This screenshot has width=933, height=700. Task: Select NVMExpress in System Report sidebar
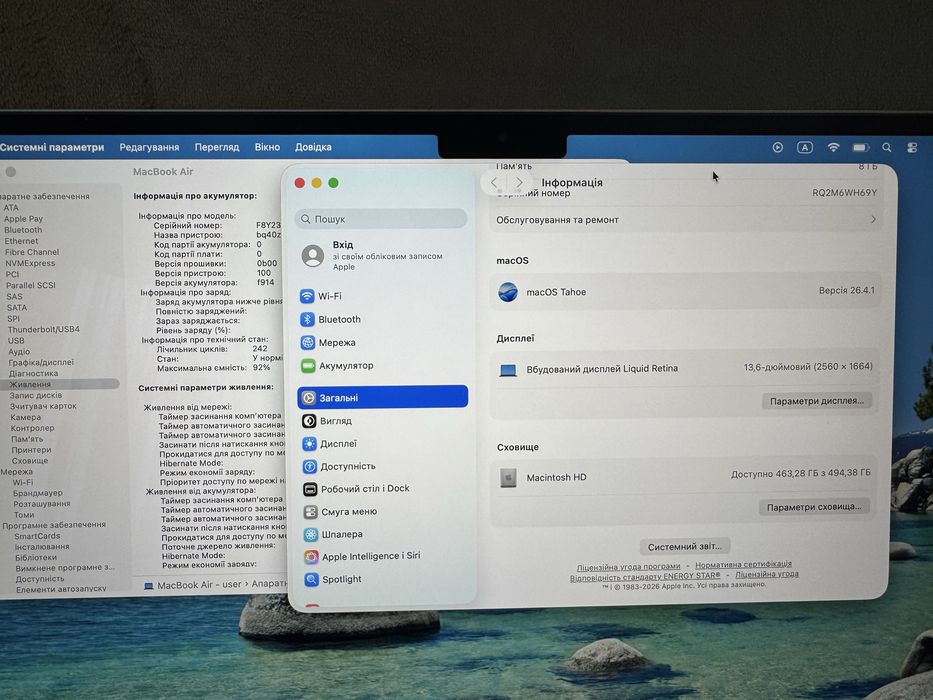(x=30, y=263)
